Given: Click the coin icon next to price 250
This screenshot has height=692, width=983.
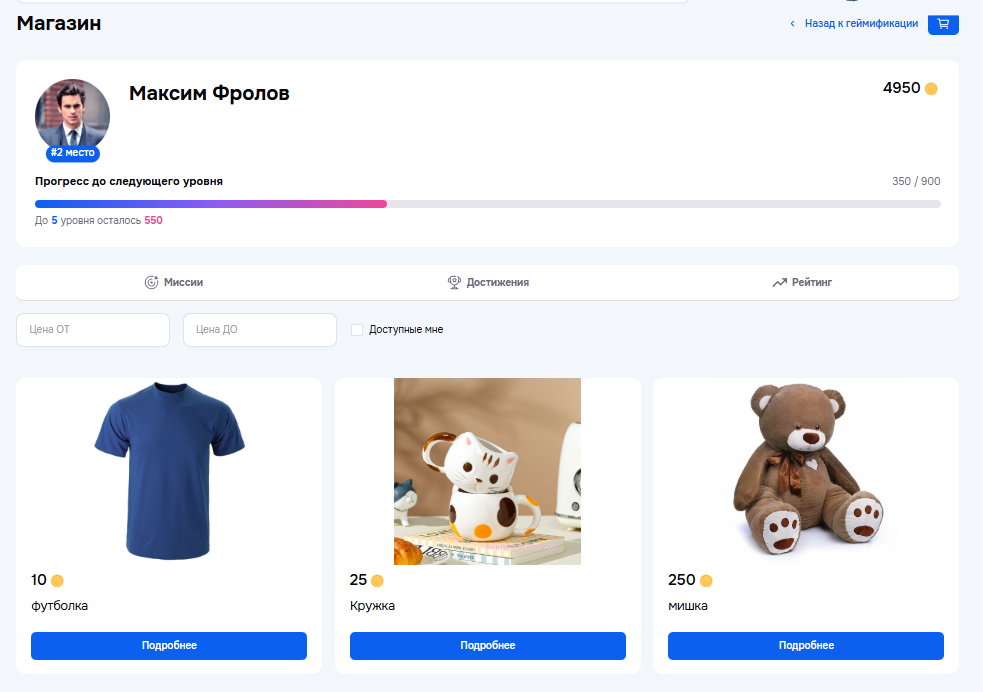Looking at the screenshot, I should (706, 581).
